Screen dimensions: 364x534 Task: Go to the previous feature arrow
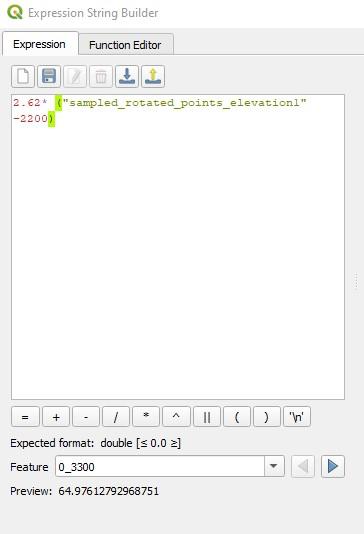click(x=303, y=466)
